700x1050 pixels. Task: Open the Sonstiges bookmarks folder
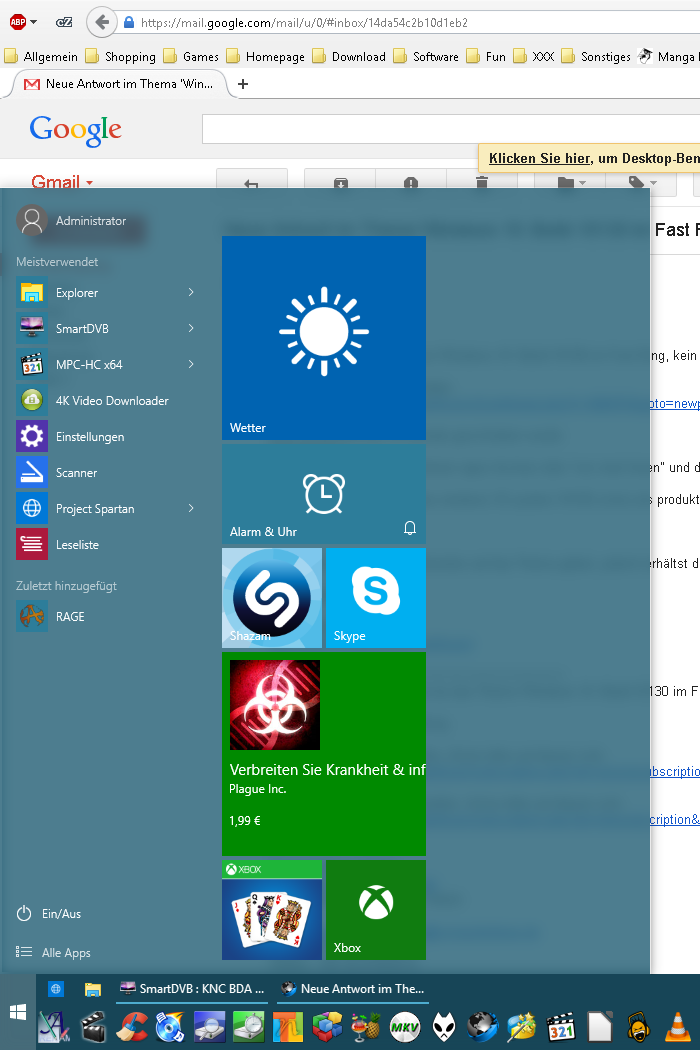click(596, 56)
